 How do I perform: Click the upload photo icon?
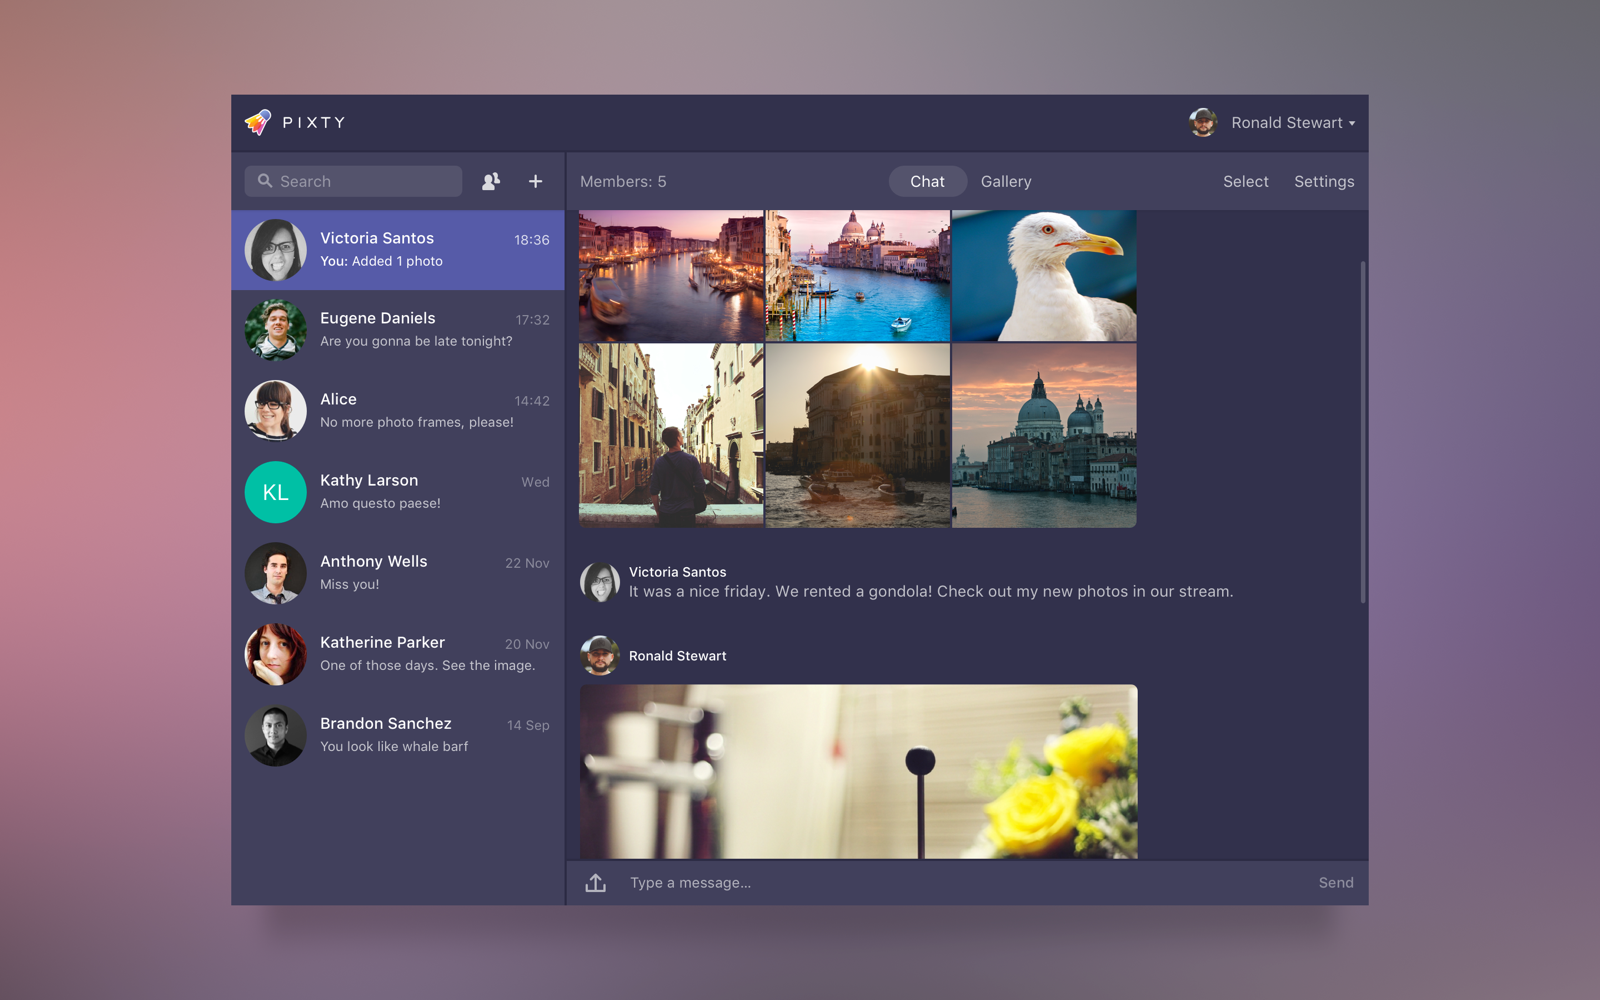click(596, 882)
